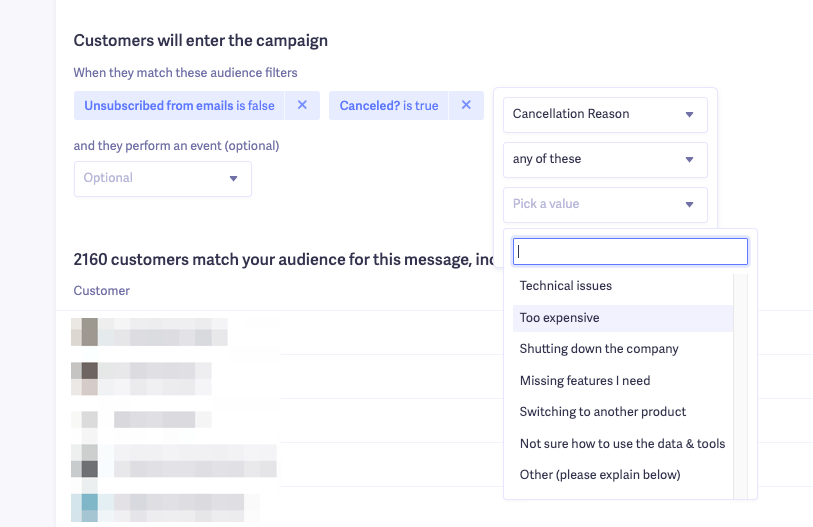This screenshot has height=527, width=813.
Task: Remove the Unsubscribed from emails filter
Action: point(302,105)
